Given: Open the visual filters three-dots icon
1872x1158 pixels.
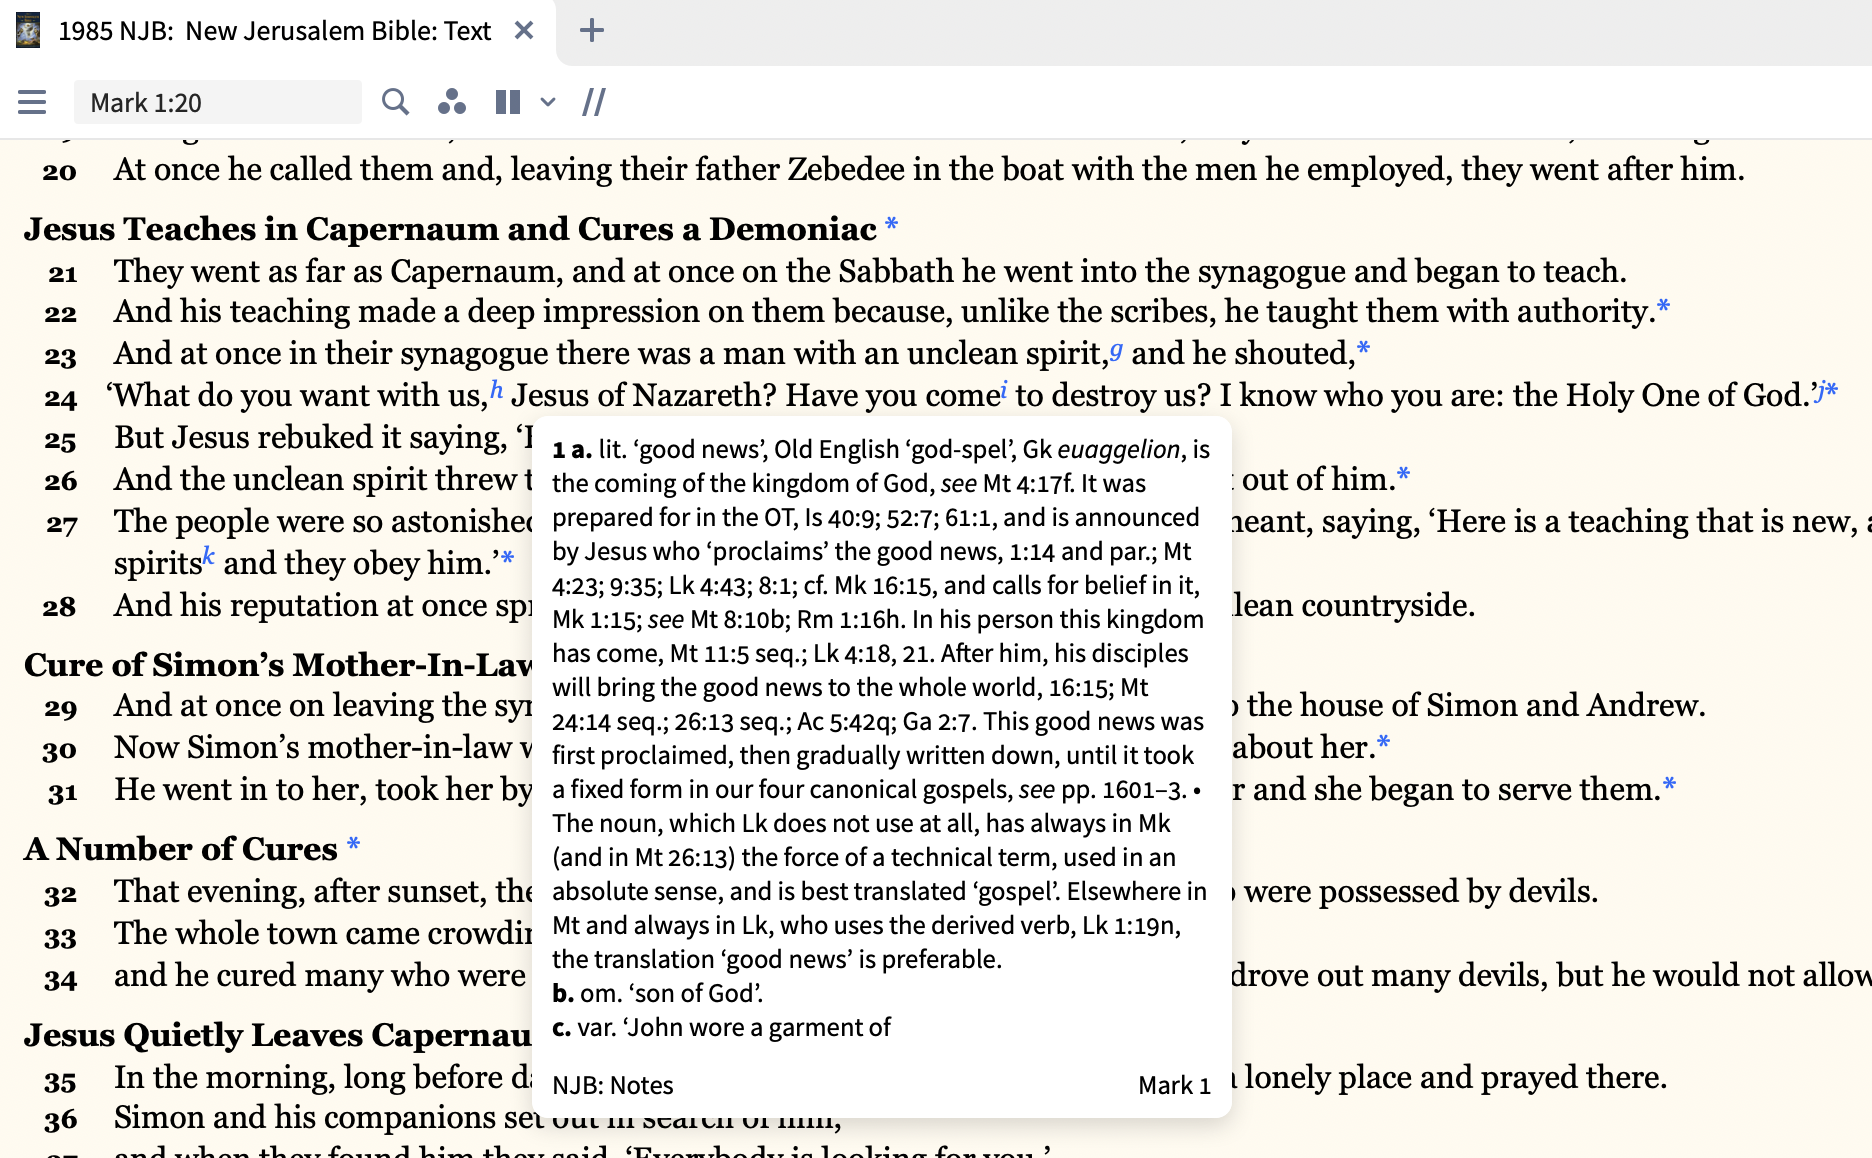Looking at the screenshot, I should pos(452,102).
